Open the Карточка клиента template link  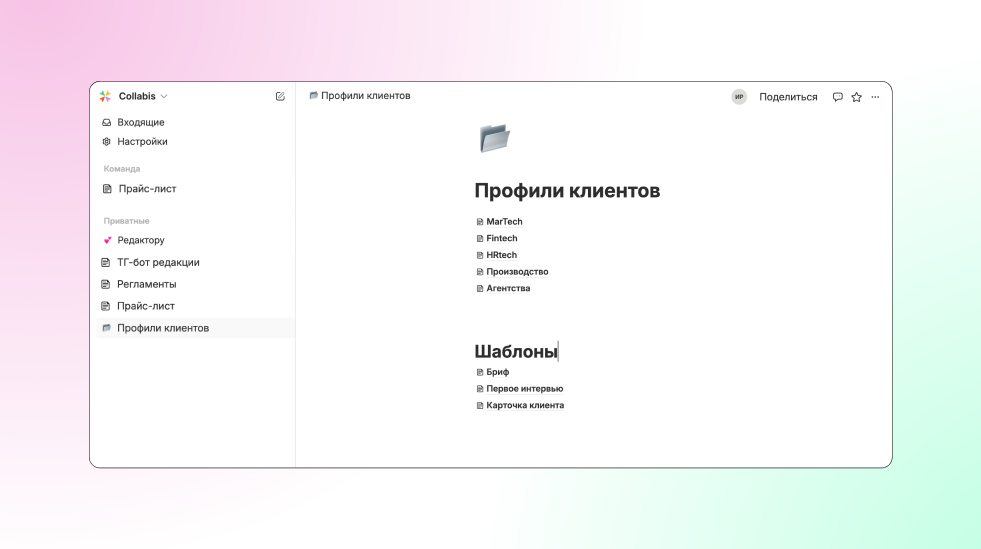pyautogui.click(x=525, y=406)
